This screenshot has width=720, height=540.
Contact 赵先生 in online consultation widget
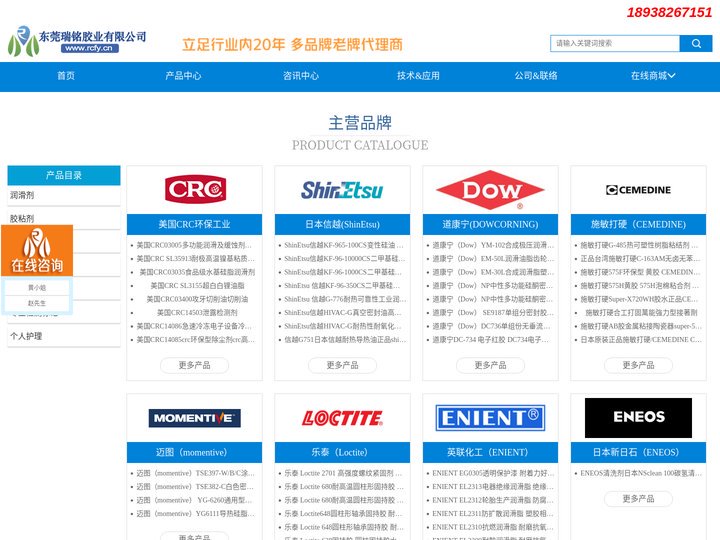[x=37, y=303]
